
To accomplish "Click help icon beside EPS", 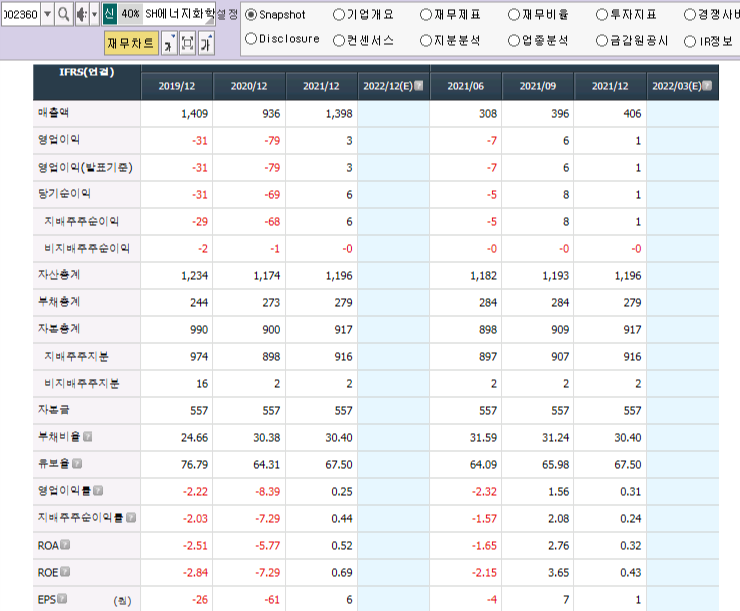I will coord(62,599).
